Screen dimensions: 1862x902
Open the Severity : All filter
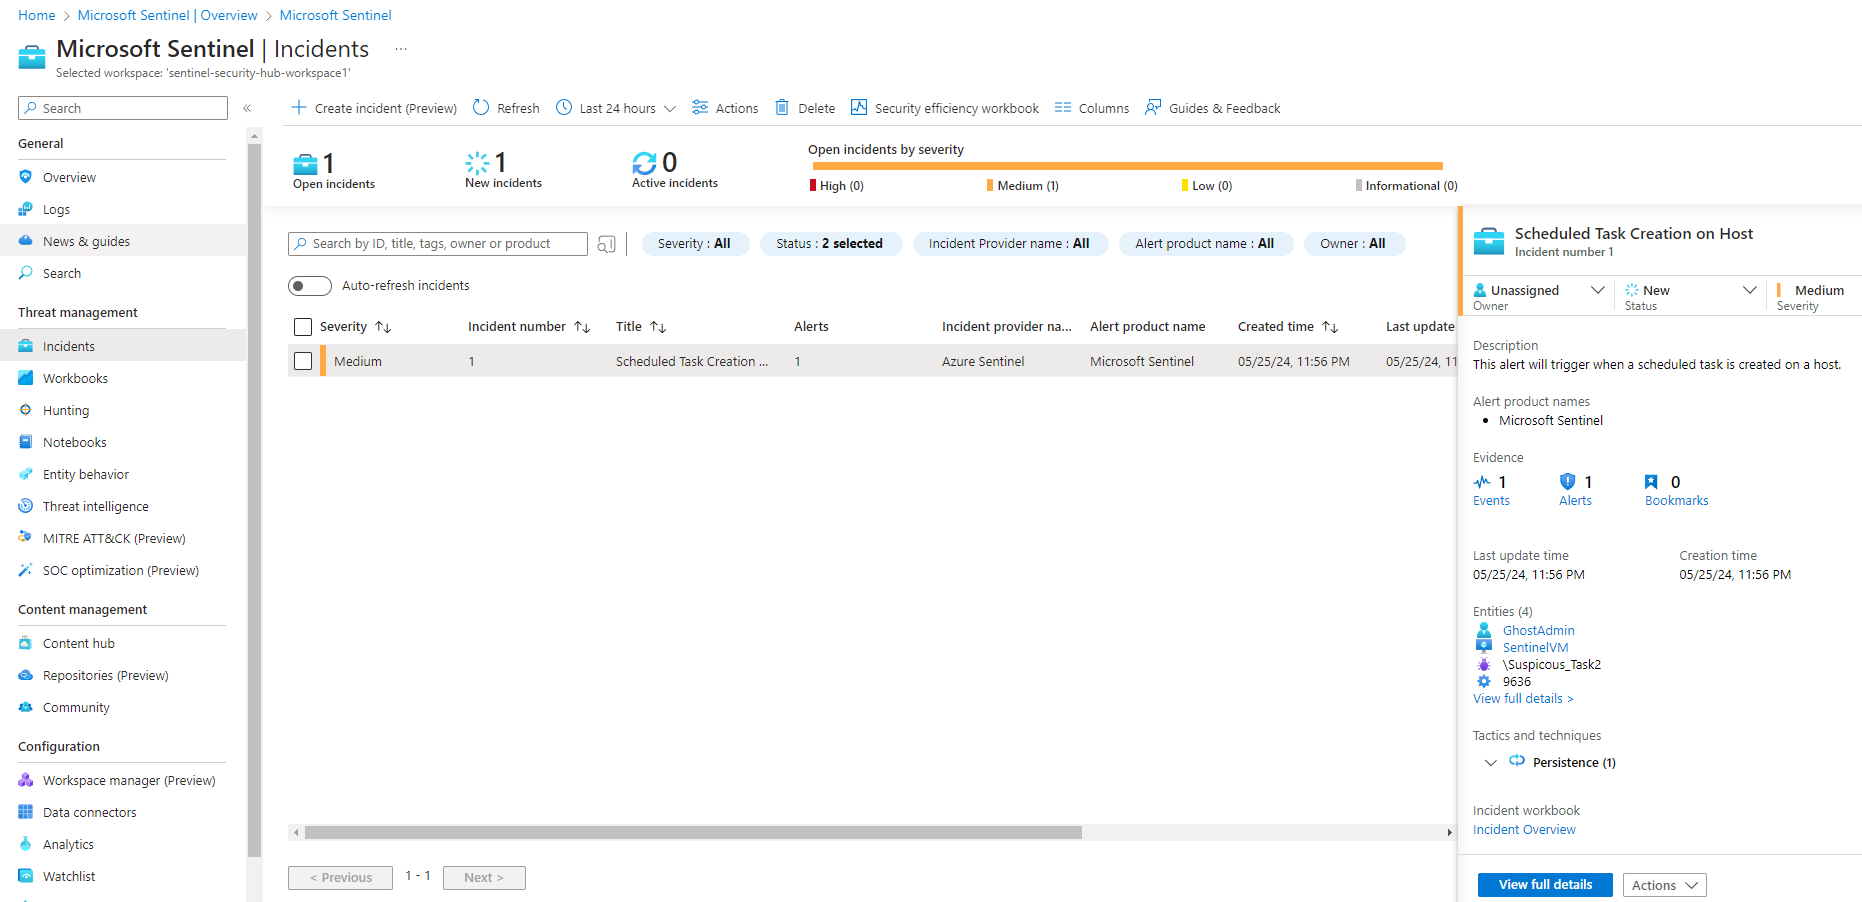click(x=694, y=243)
